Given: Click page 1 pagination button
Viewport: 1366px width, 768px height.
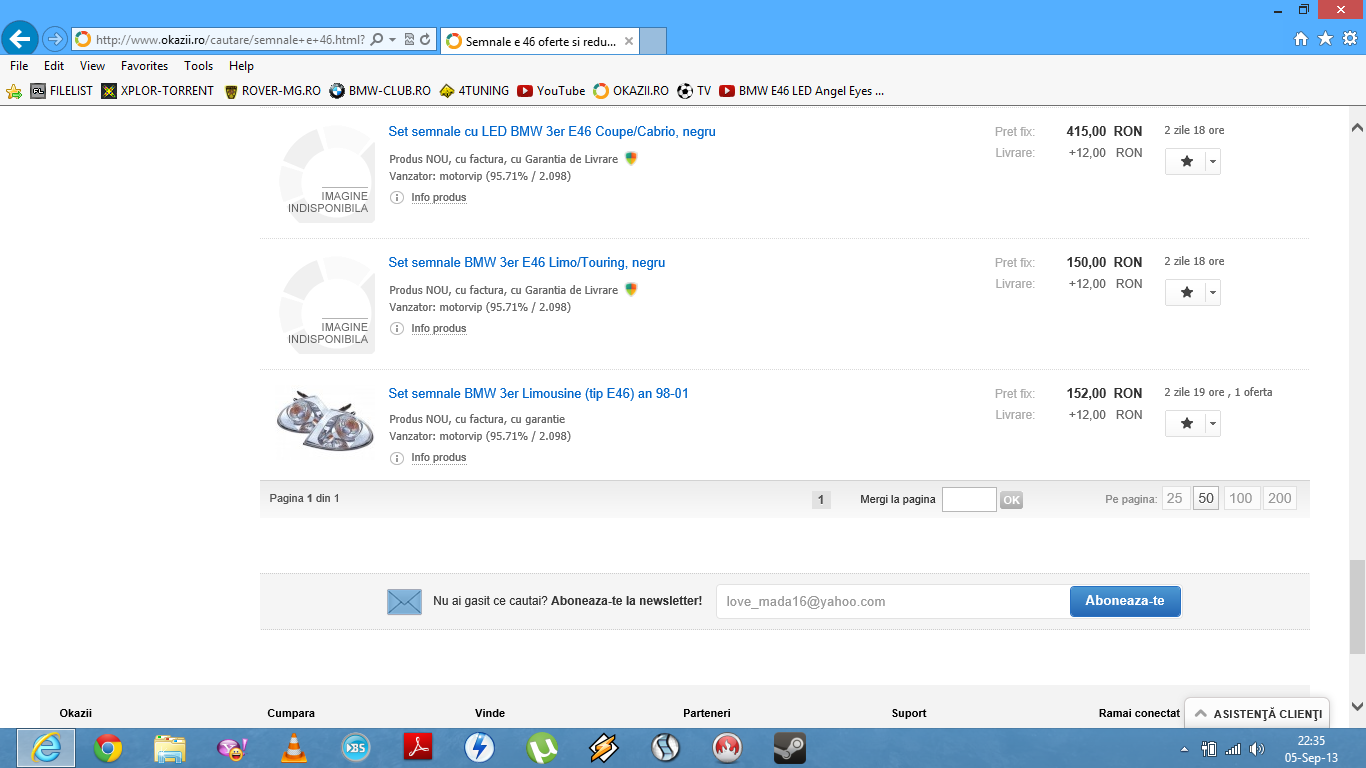Looking at the screenshot, I should tap(821, 500).
